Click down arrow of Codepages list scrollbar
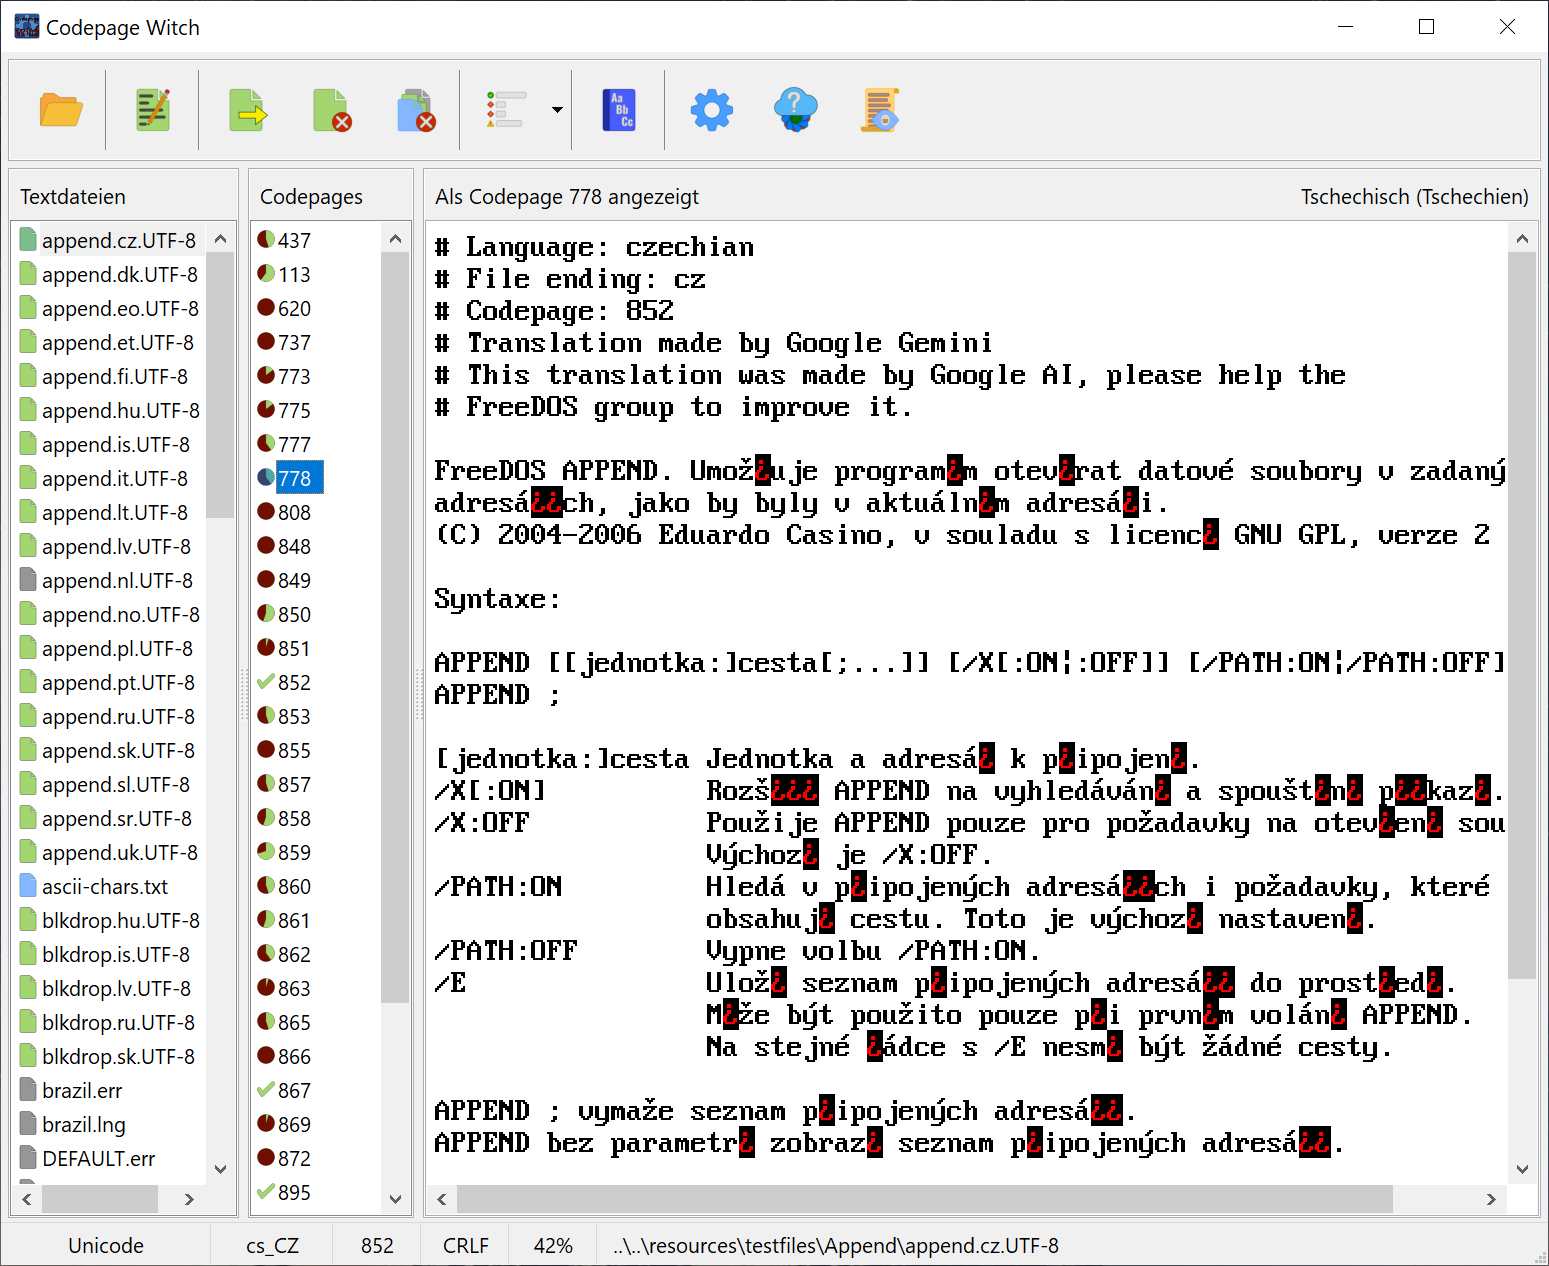Viewport: 1549px width, 1266px height. pyautogui.click(x=396, y=1198)
